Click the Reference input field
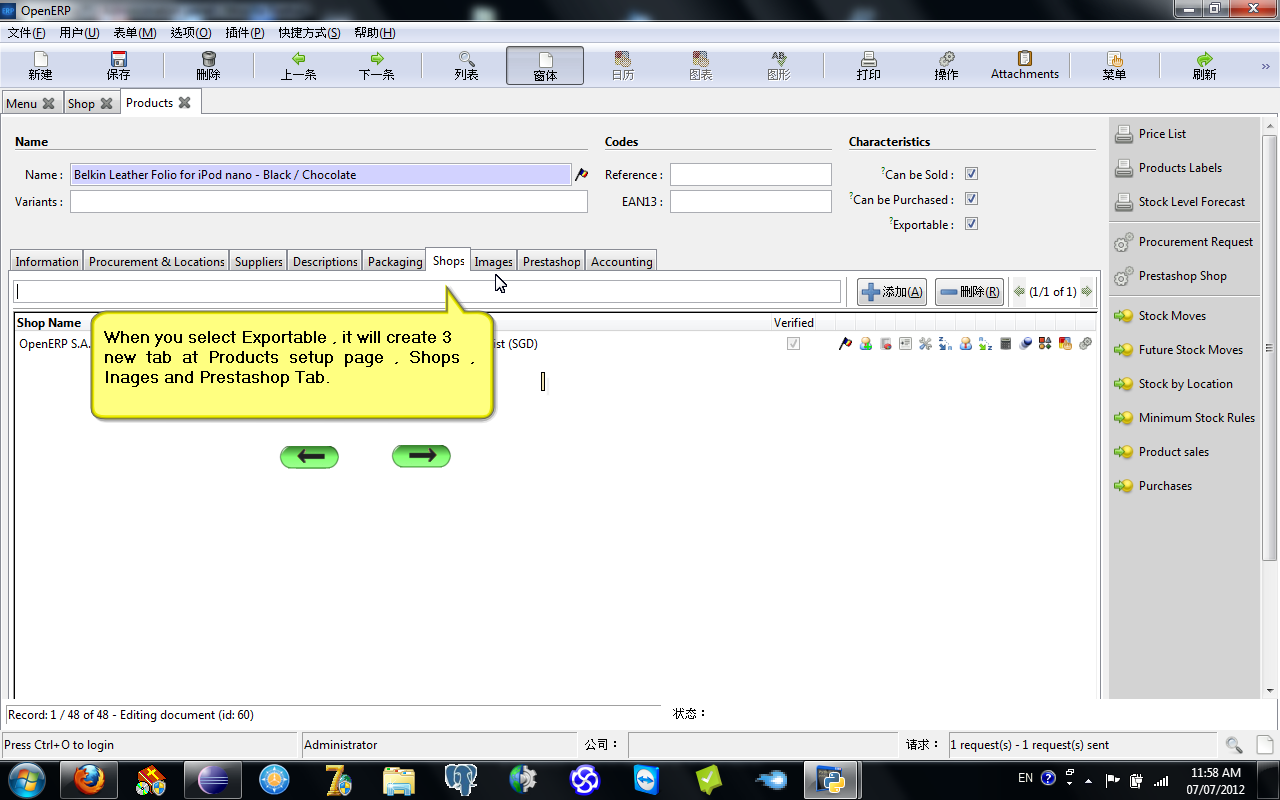This screenshot has width=1280, height=800. [x=750, y=175]
